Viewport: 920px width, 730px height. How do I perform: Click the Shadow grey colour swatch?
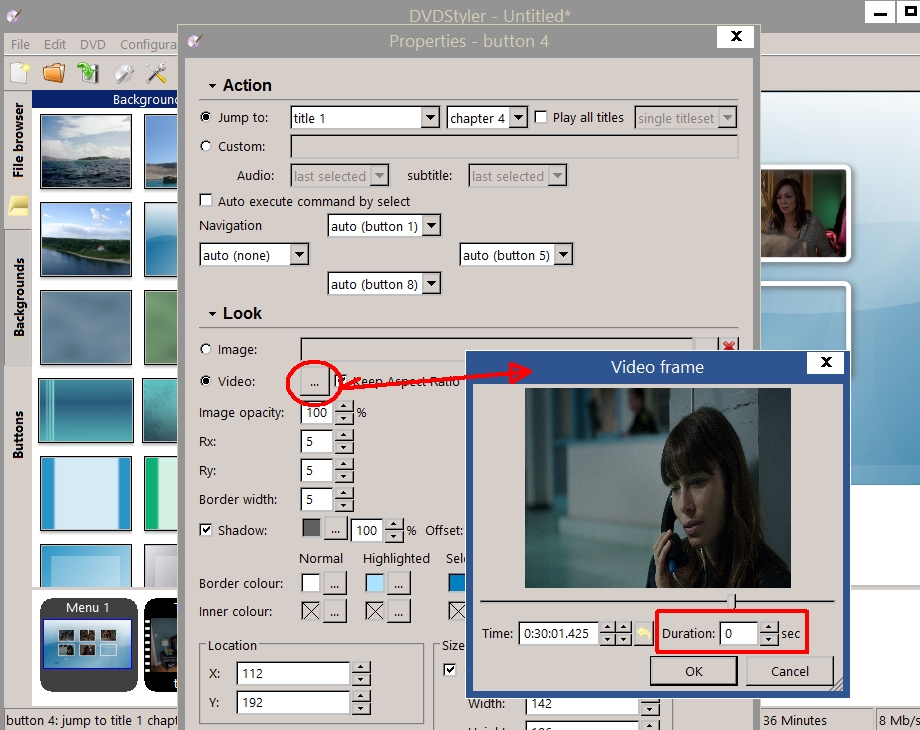312,528
